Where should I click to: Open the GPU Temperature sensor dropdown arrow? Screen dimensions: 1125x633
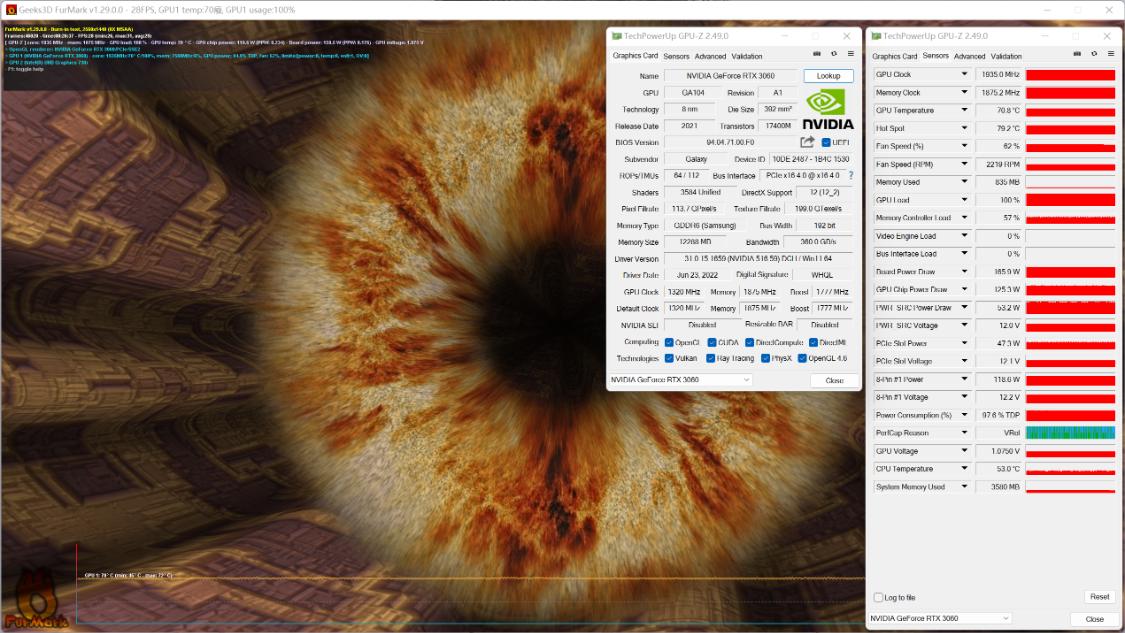click(965, 110)
